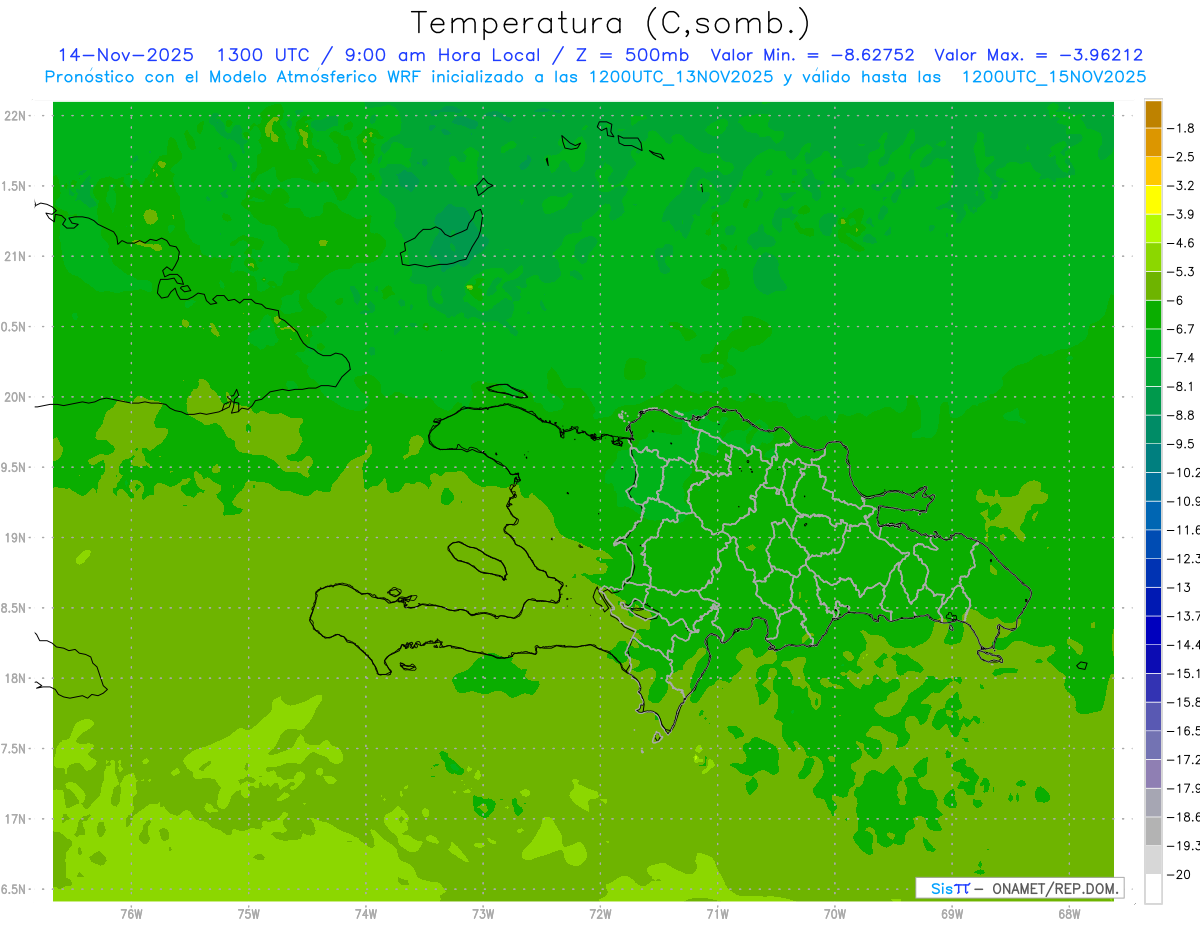The width and height of the screenshot is (1200, 927).
Task: Click the "69W" longitude axis label
Action: pyautogui.click(x=952, y=915)
